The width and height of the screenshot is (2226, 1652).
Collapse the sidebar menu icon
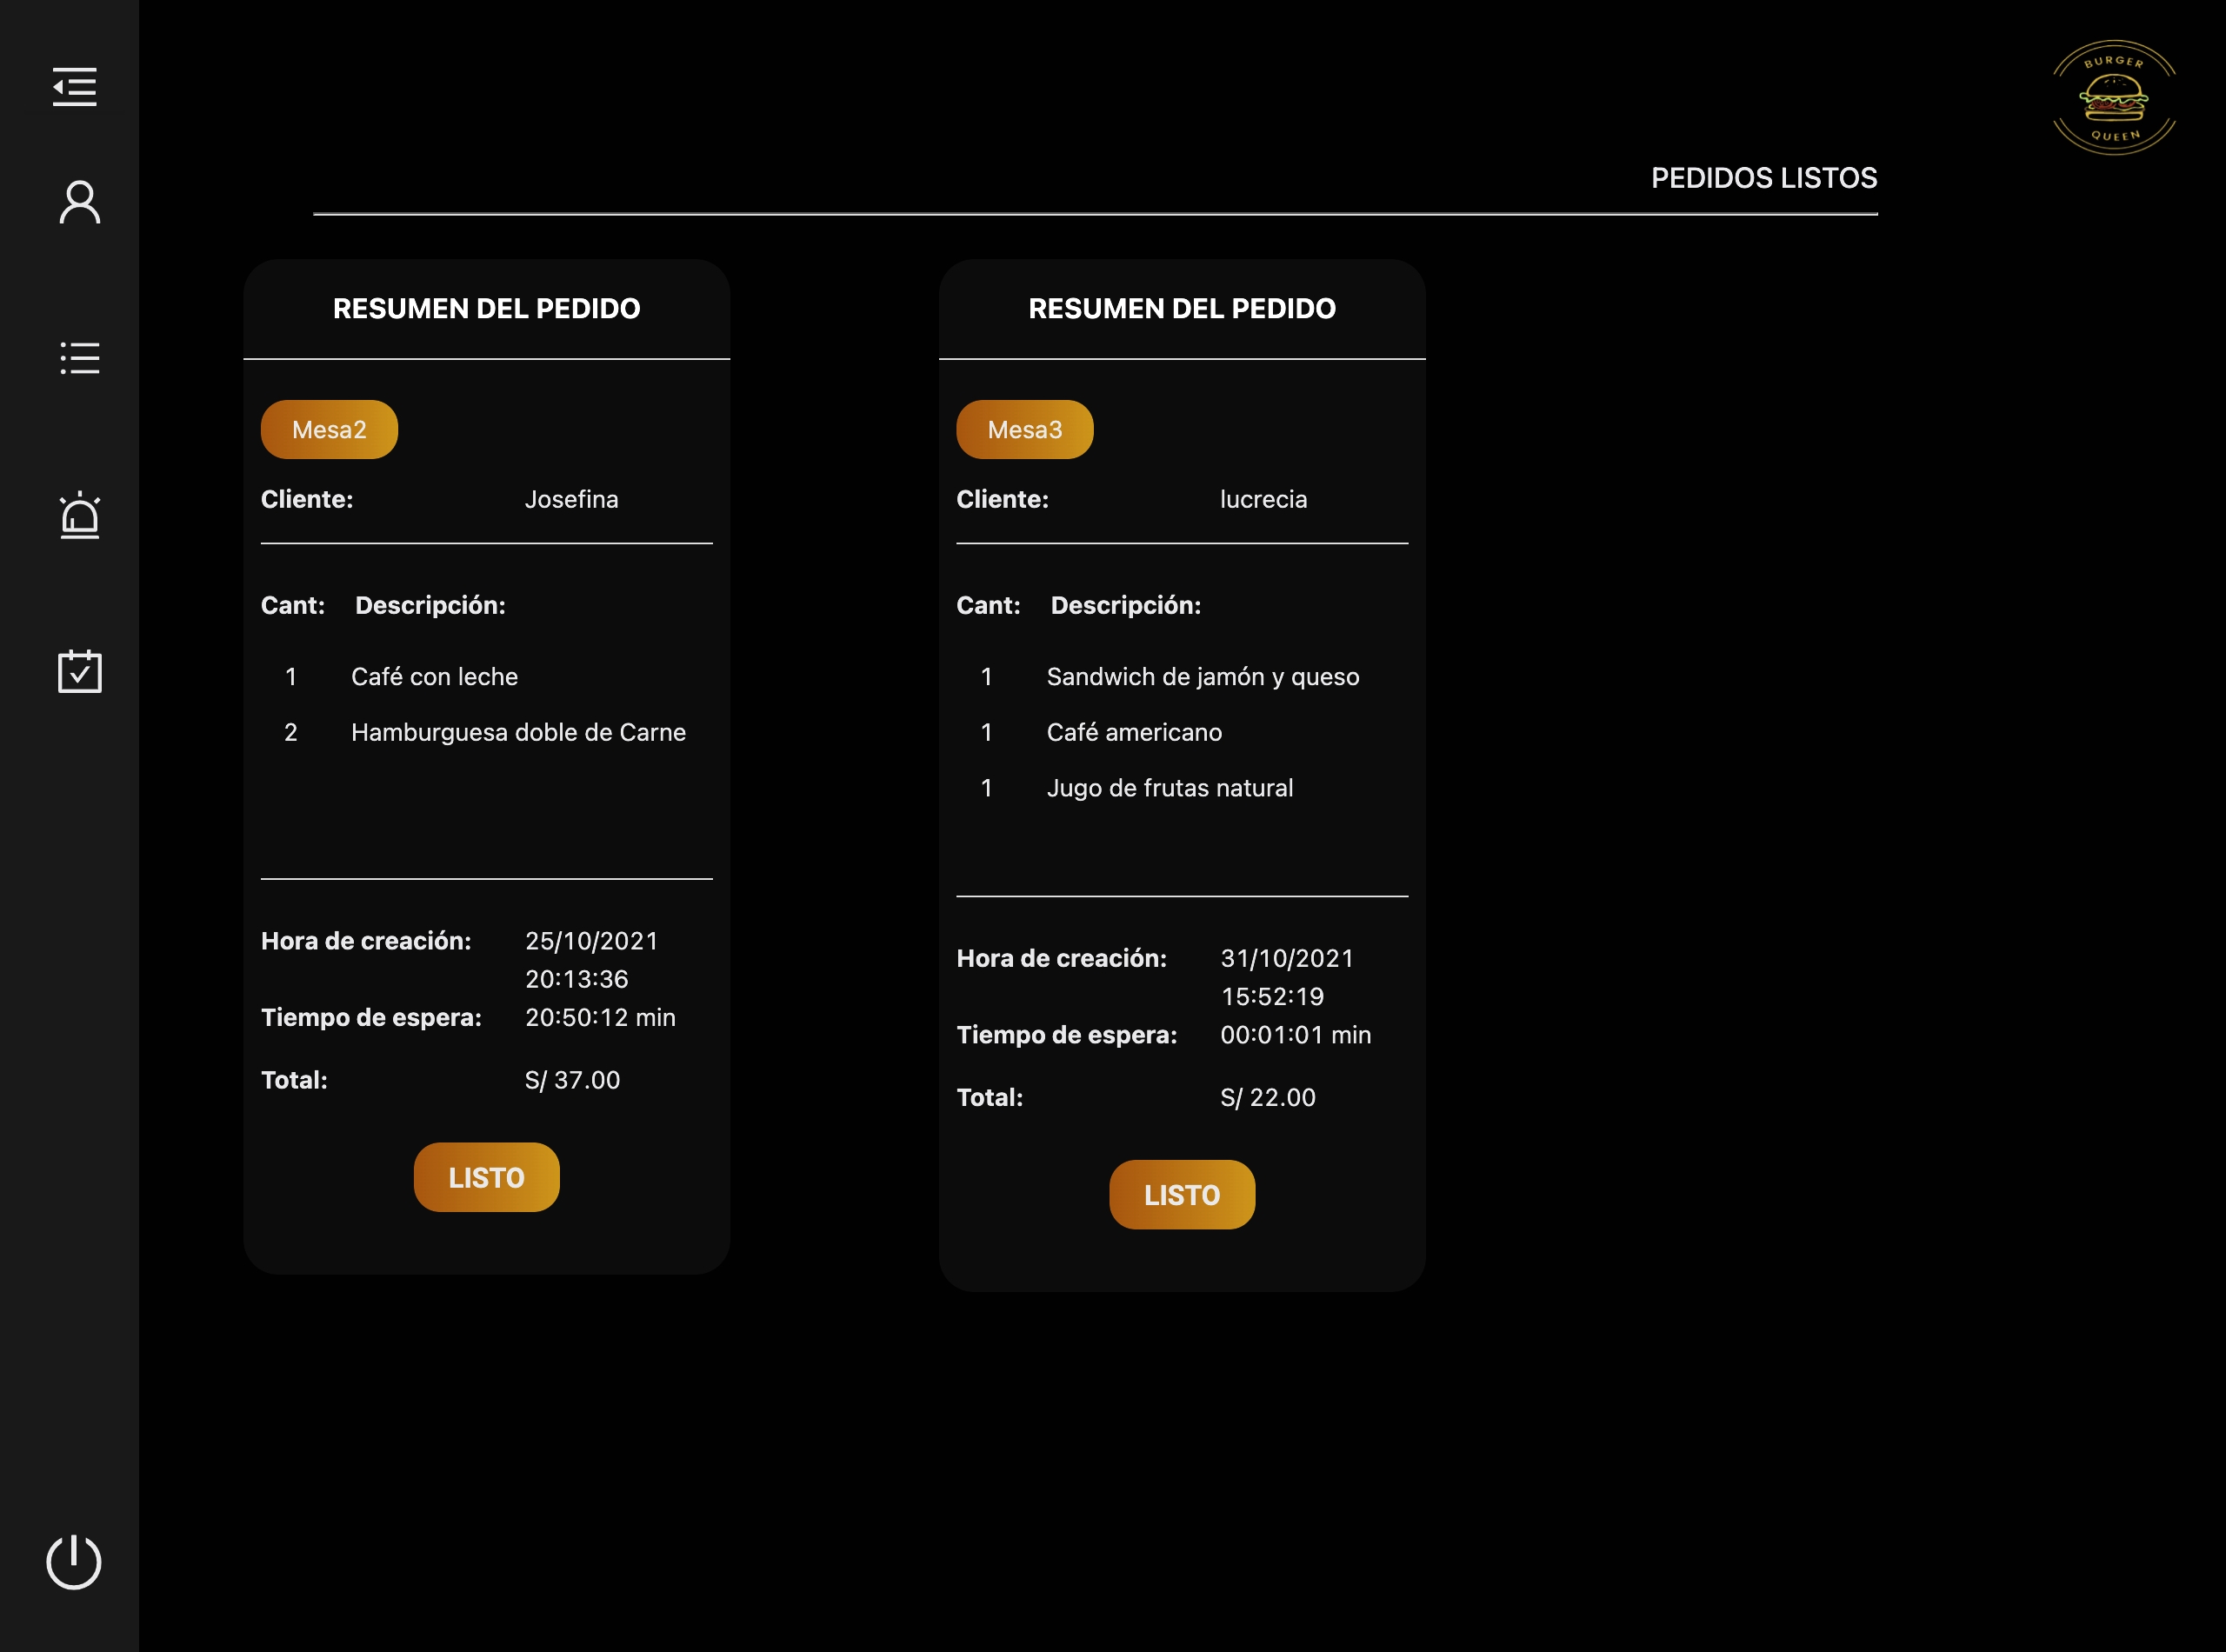click(x=75, y=87)
